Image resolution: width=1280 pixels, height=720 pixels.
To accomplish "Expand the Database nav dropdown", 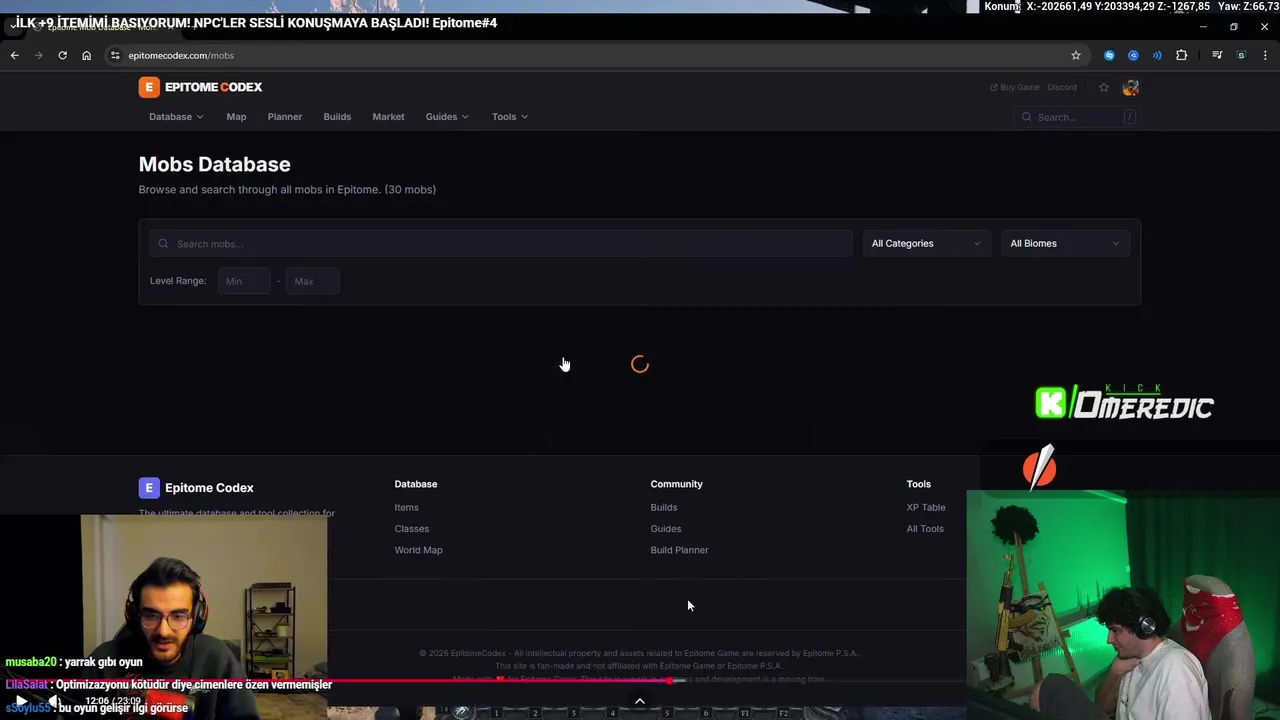I will (x=176, y=117).
